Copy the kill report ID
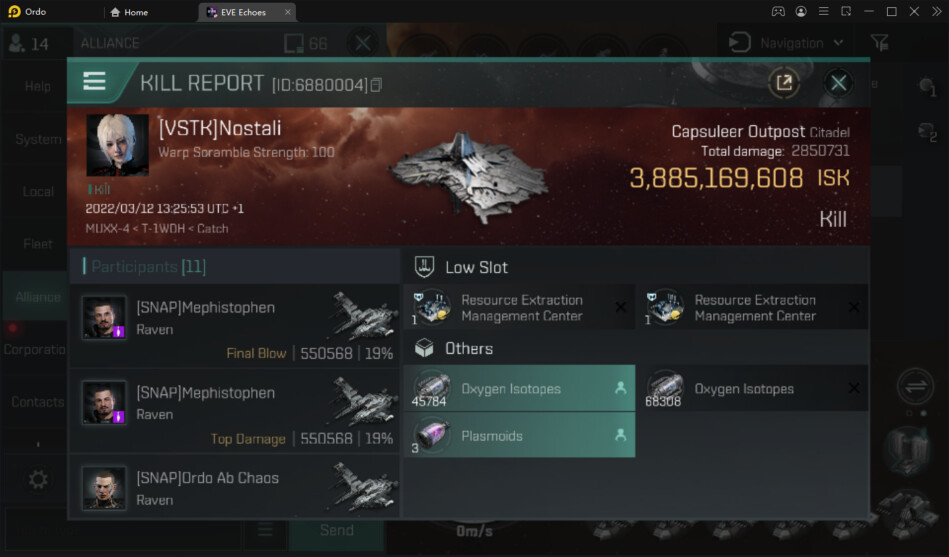 pyautogui.click(x=376, y=85)
